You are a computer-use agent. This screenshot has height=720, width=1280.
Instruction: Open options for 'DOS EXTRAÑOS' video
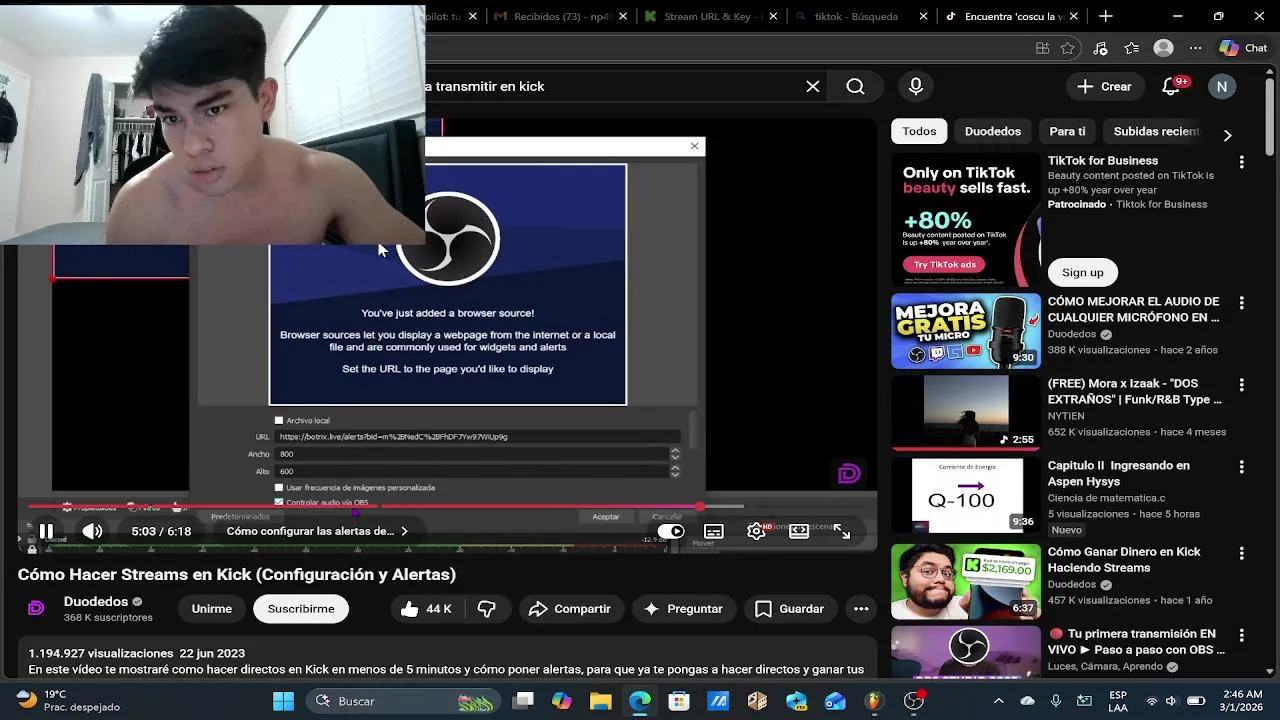(1242, 385)
